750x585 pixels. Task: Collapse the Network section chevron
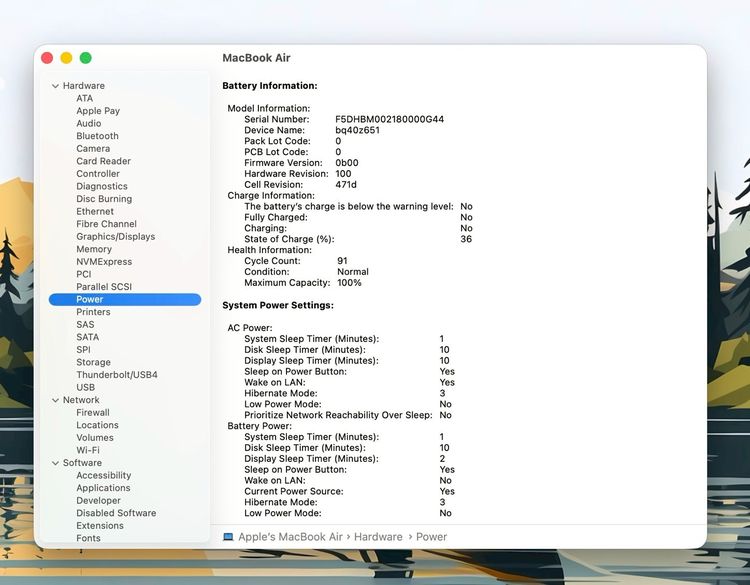coord(55,400)
